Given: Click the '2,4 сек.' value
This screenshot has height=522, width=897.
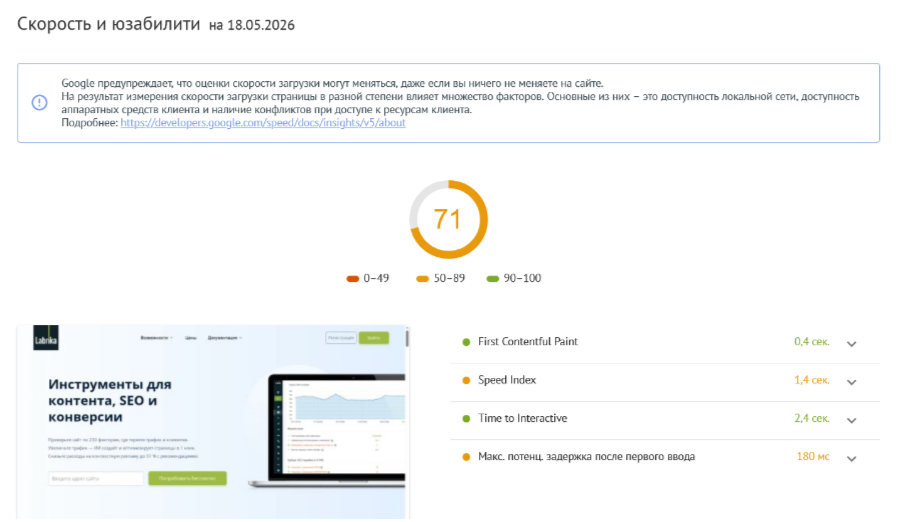Looking at the screenshot, I should 811,418.
